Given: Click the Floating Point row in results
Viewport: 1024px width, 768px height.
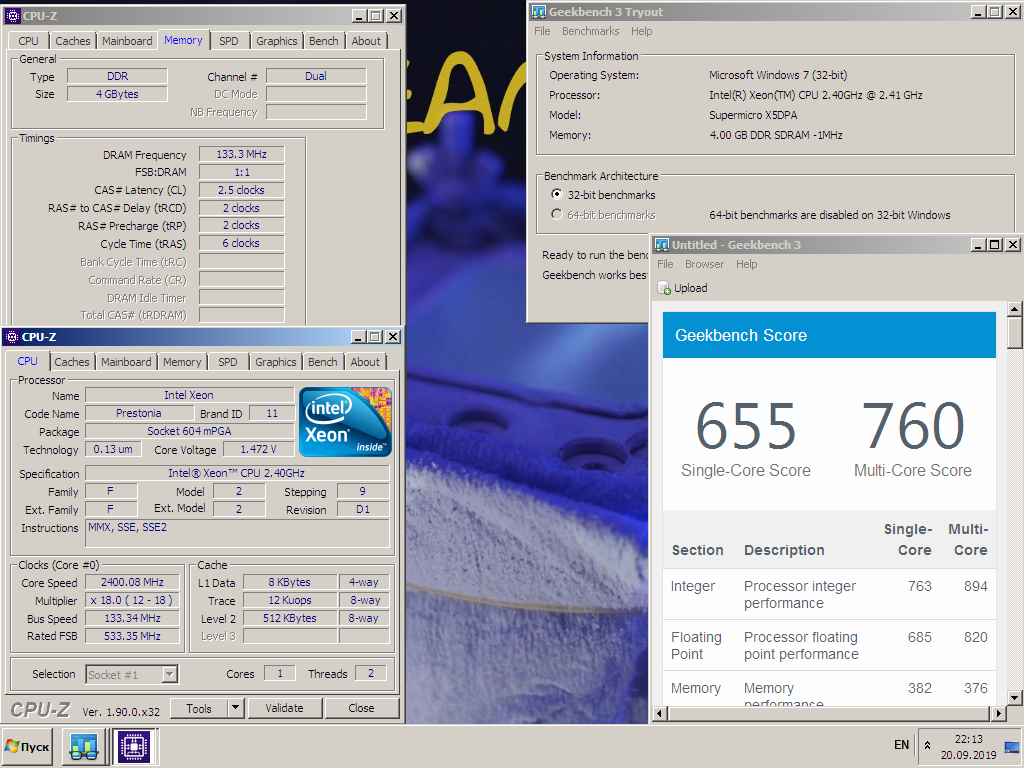Looking at the screenshot, I should click(829, 645).
